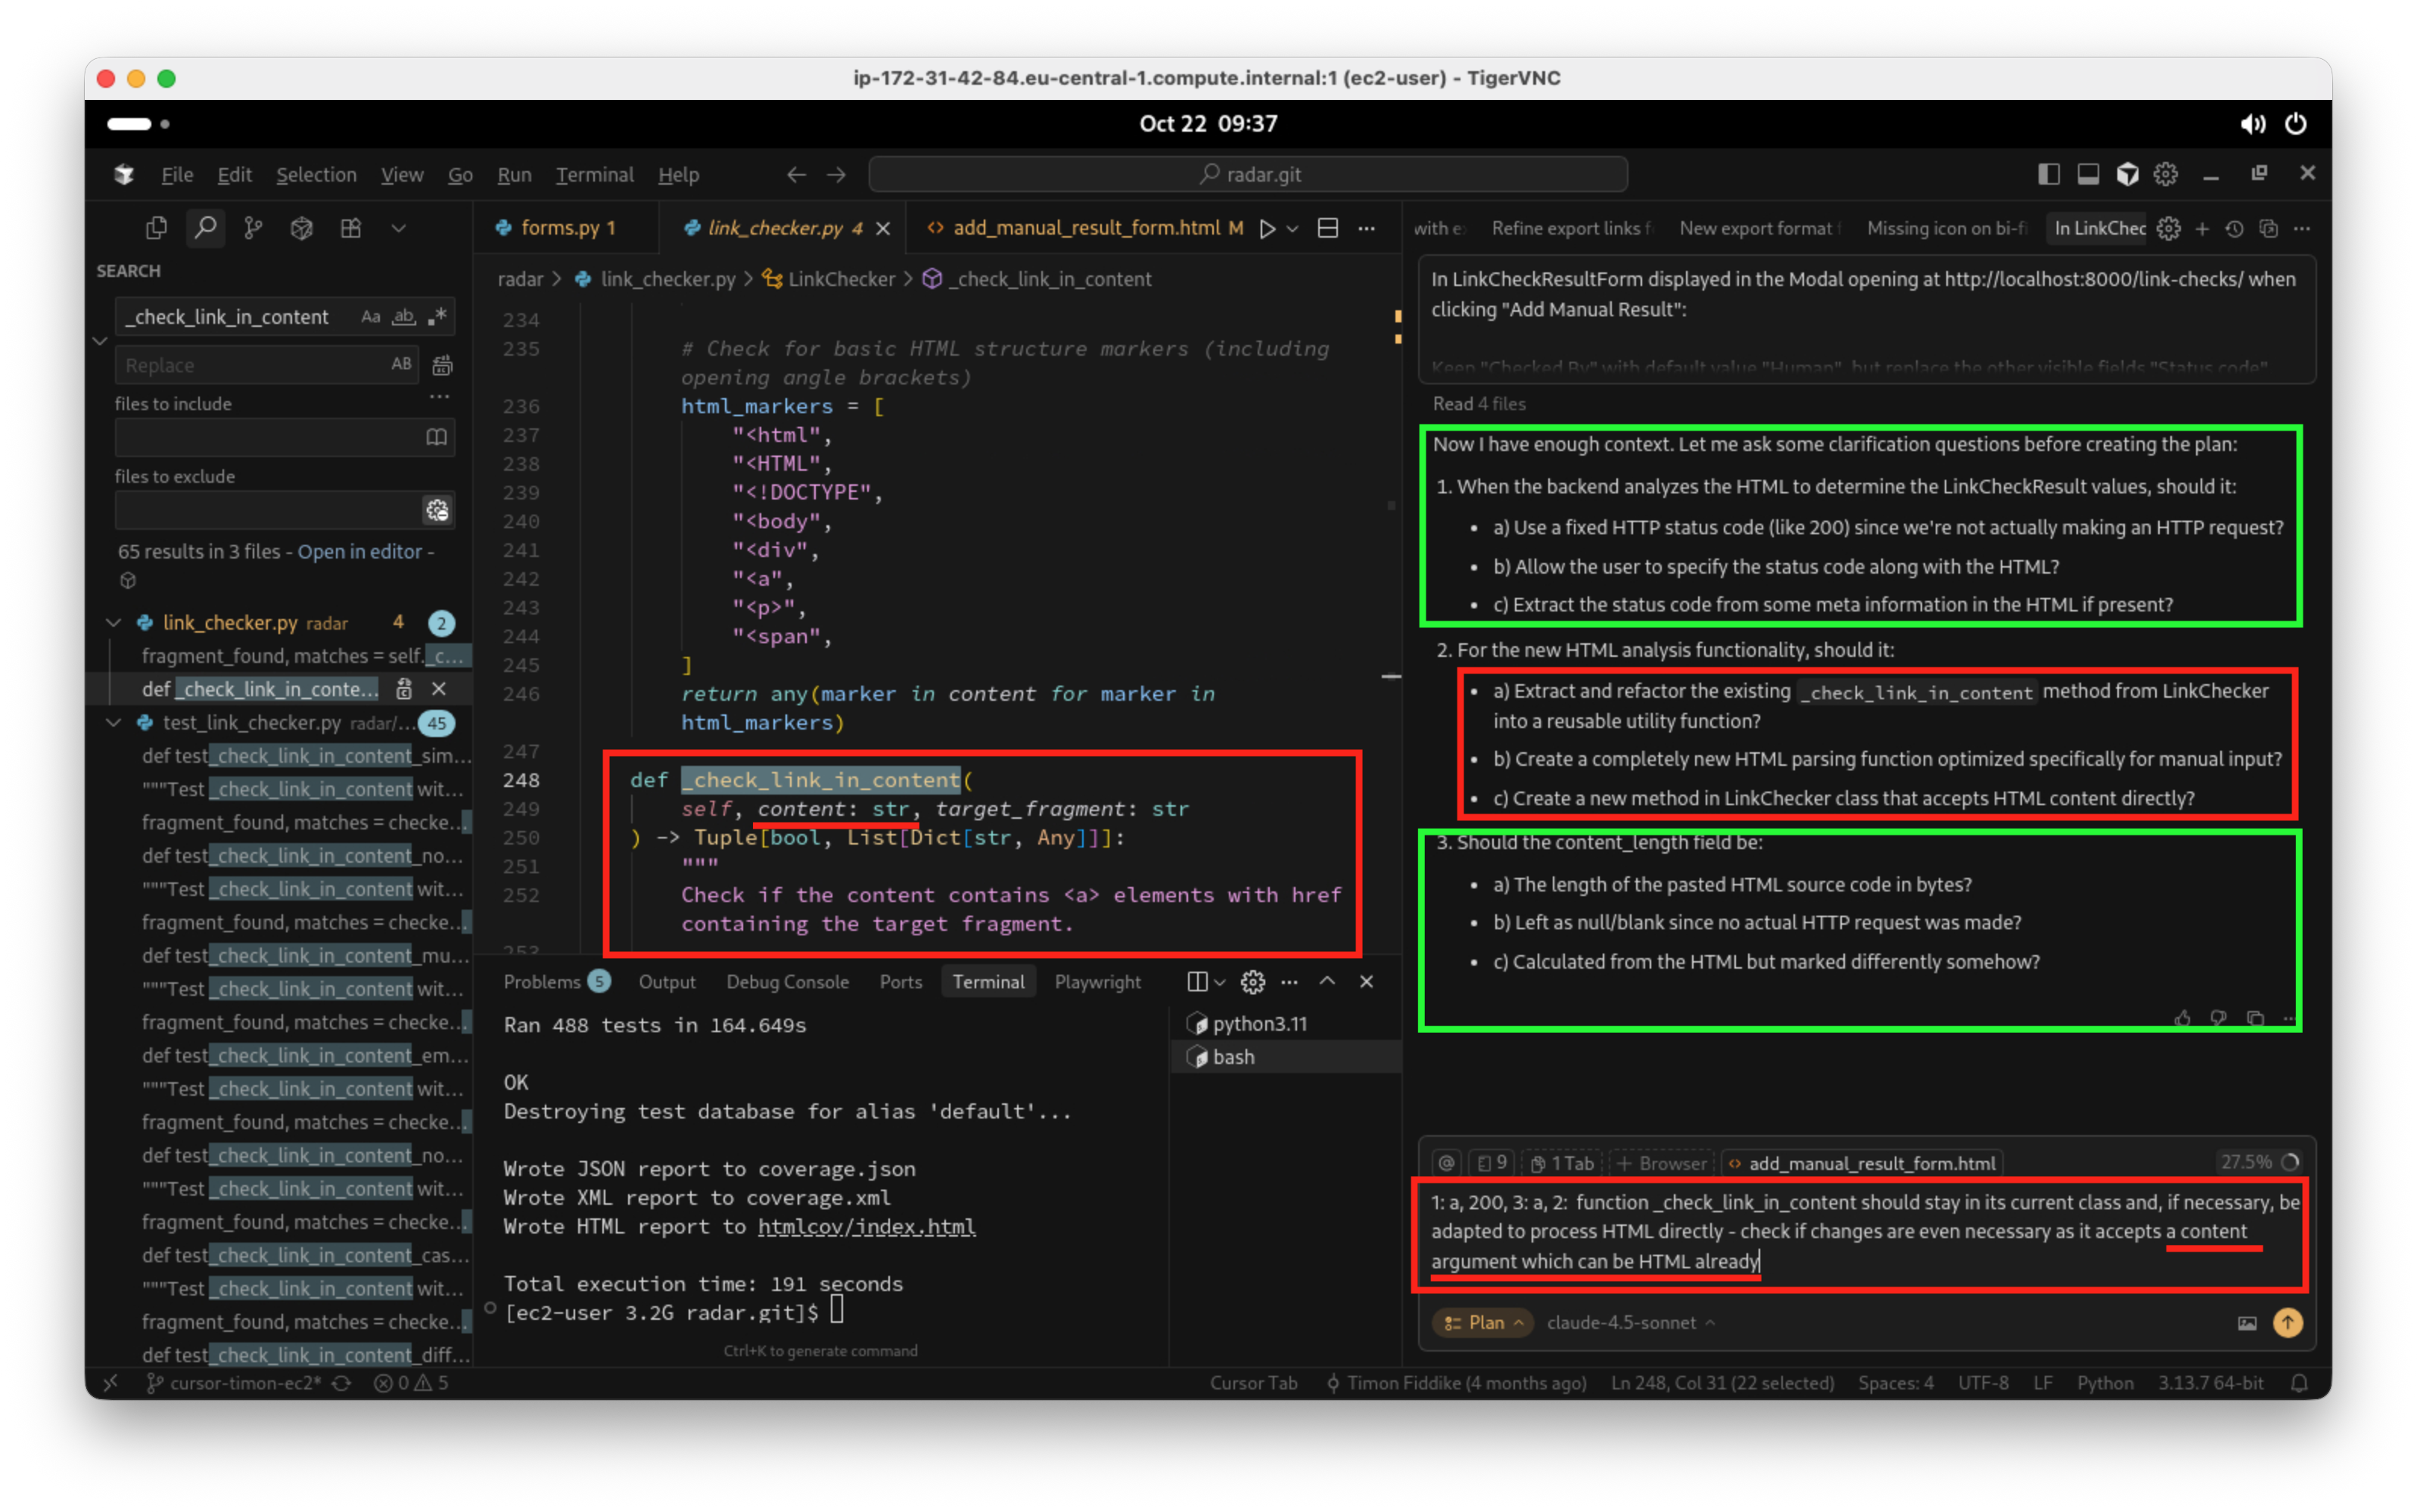The image size is (2417, 1512).
Task: Click the context usage 27.5% indicator
Action: (2258, 1162)
